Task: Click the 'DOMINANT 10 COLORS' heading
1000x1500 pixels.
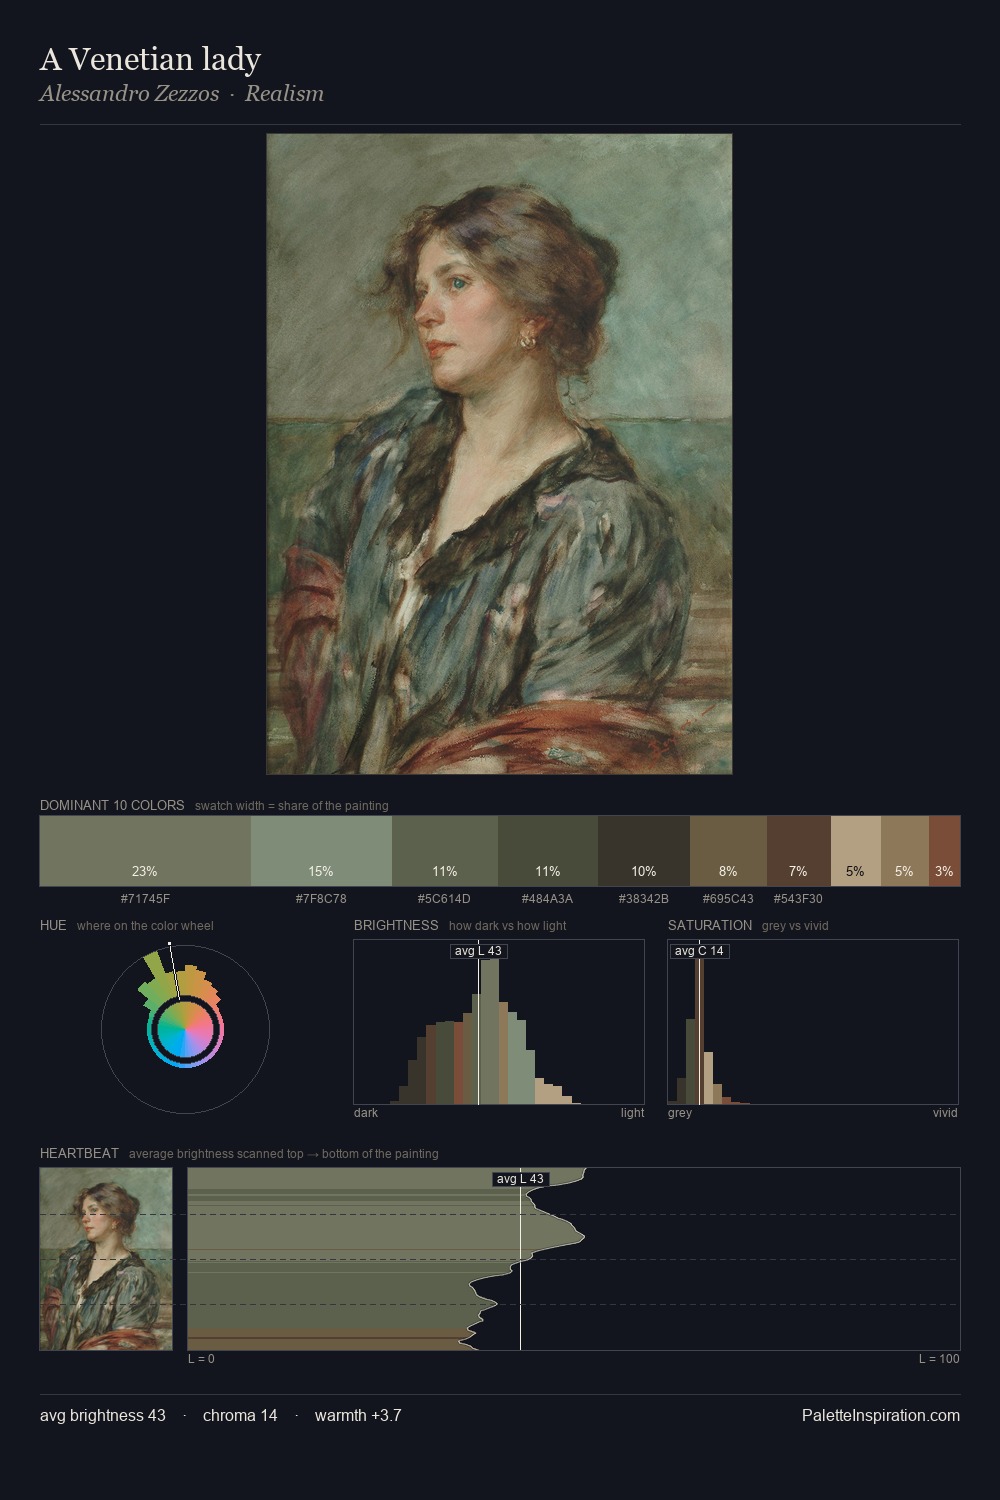Action: tap(112, 805)
